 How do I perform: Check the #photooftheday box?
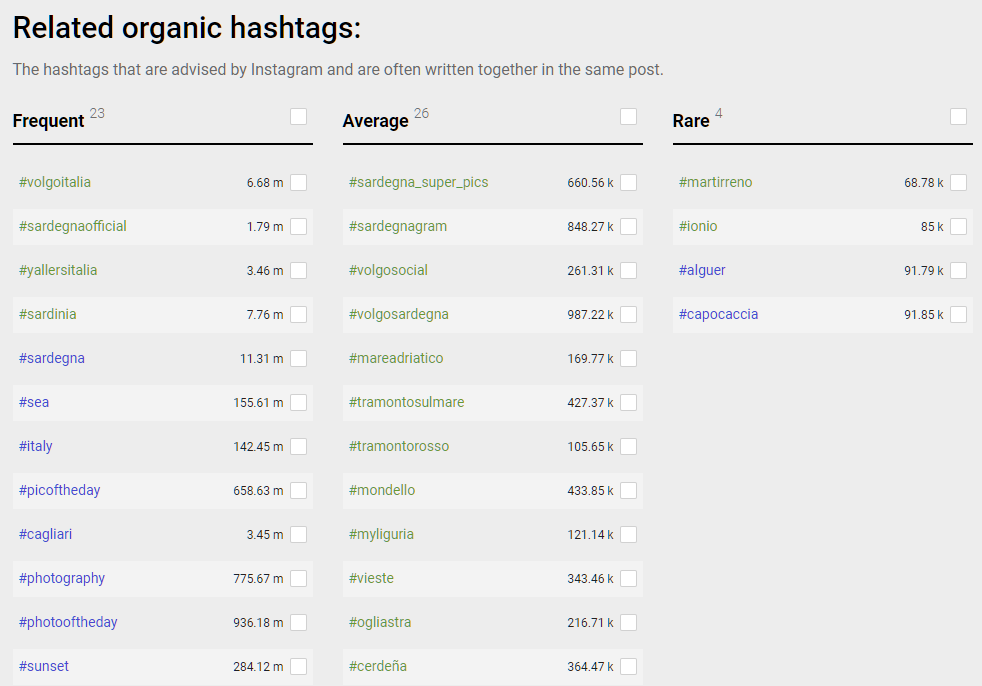(x=299, y=622)
